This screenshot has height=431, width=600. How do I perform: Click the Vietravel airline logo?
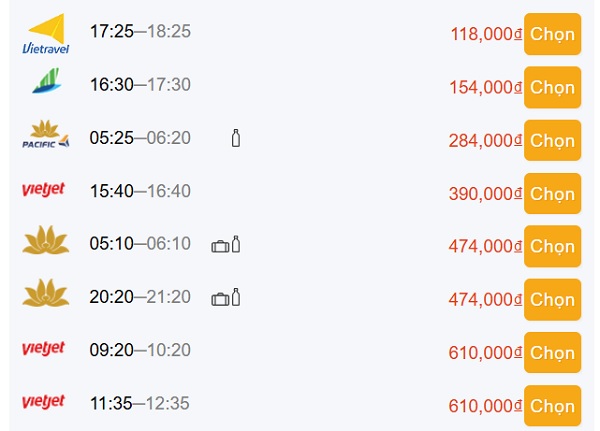pyautogui.click(x=46, y=34)
